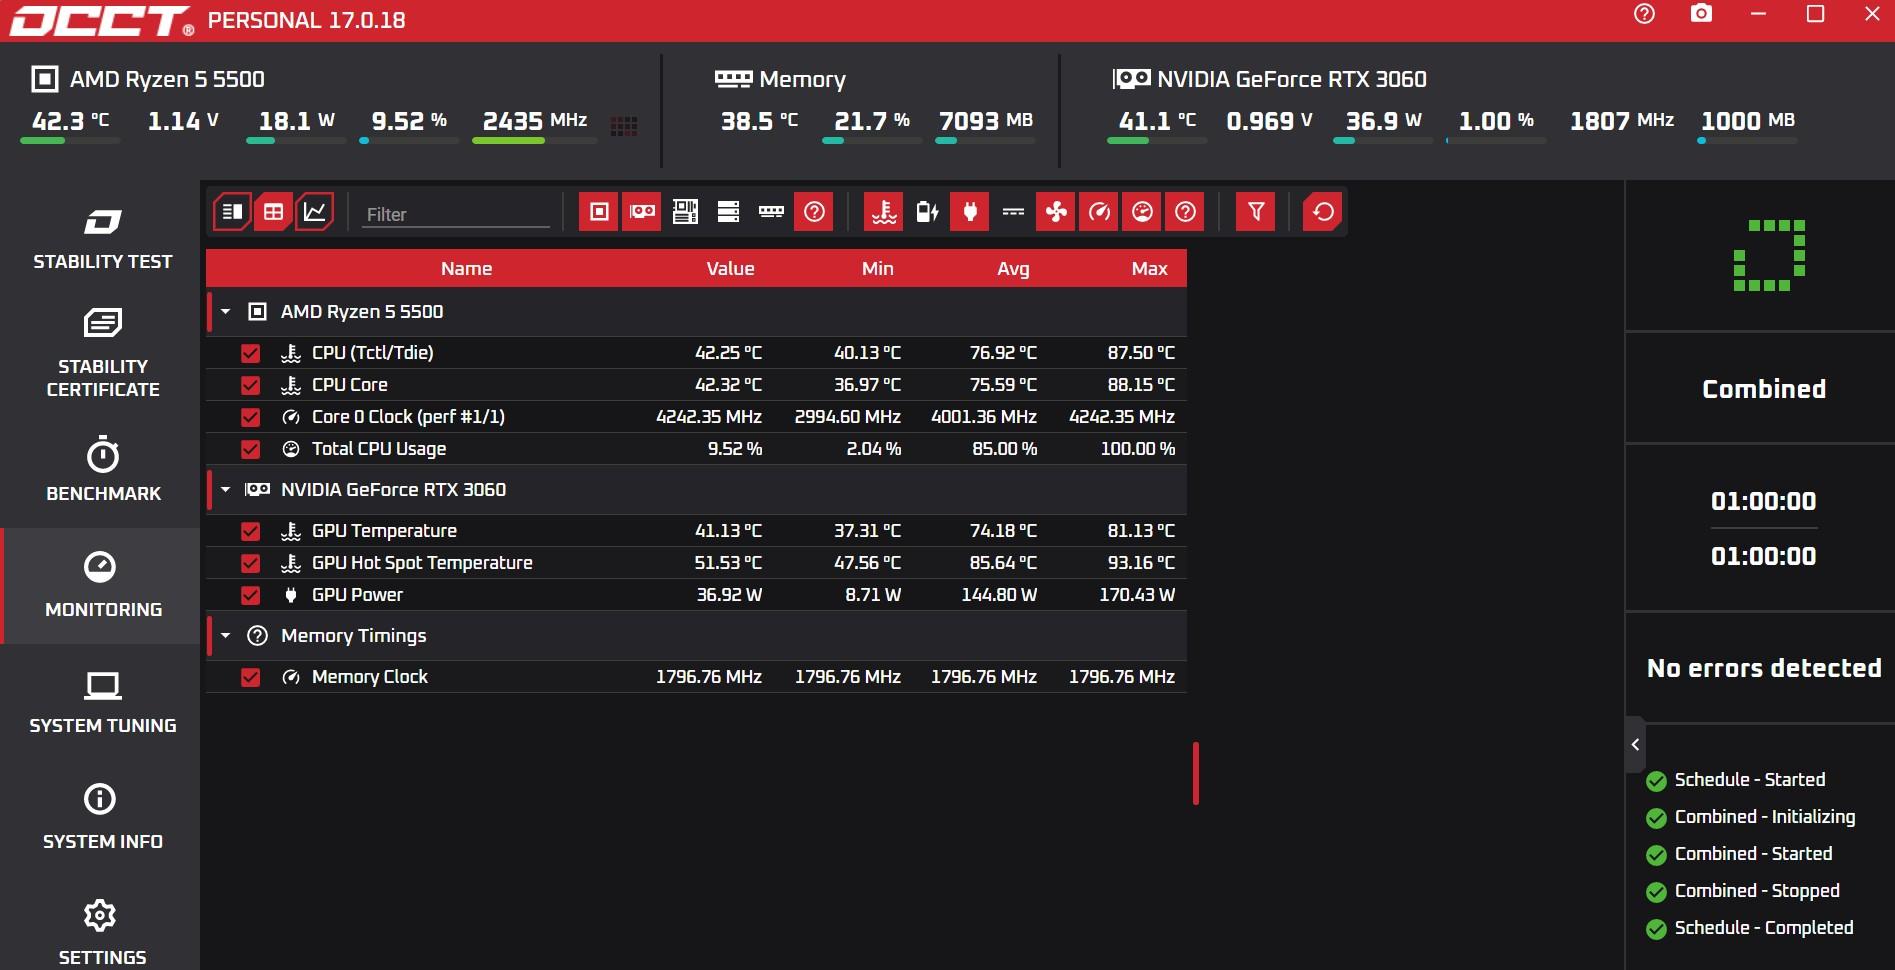Viewport: 1895px width, 970px height.
Task: Switch to the graph view layout icon
Action: point(314,212)
